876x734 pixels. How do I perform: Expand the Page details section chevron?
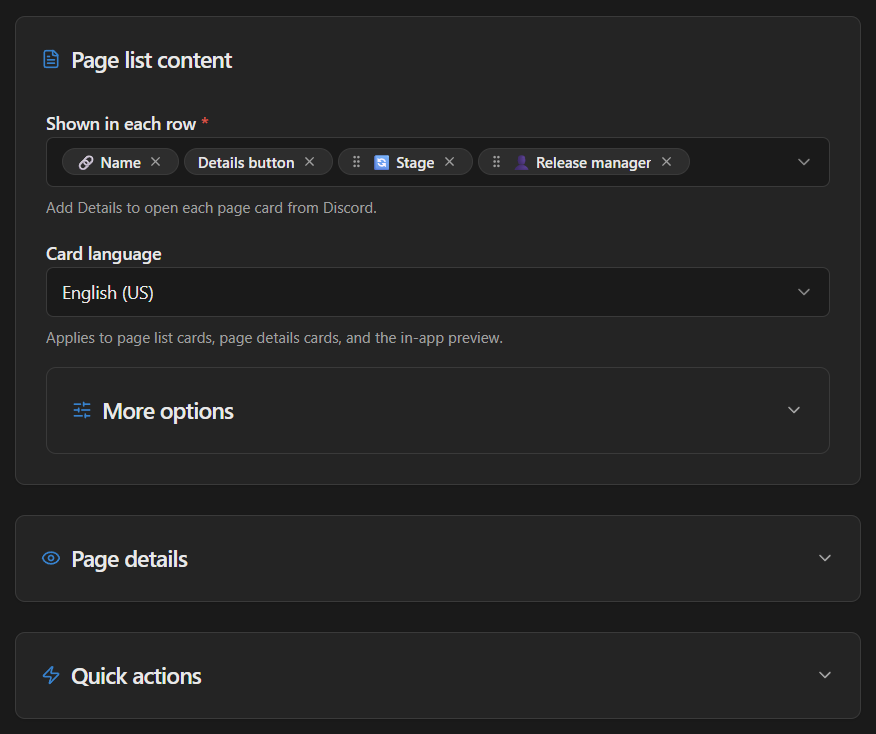click(825, 558)
